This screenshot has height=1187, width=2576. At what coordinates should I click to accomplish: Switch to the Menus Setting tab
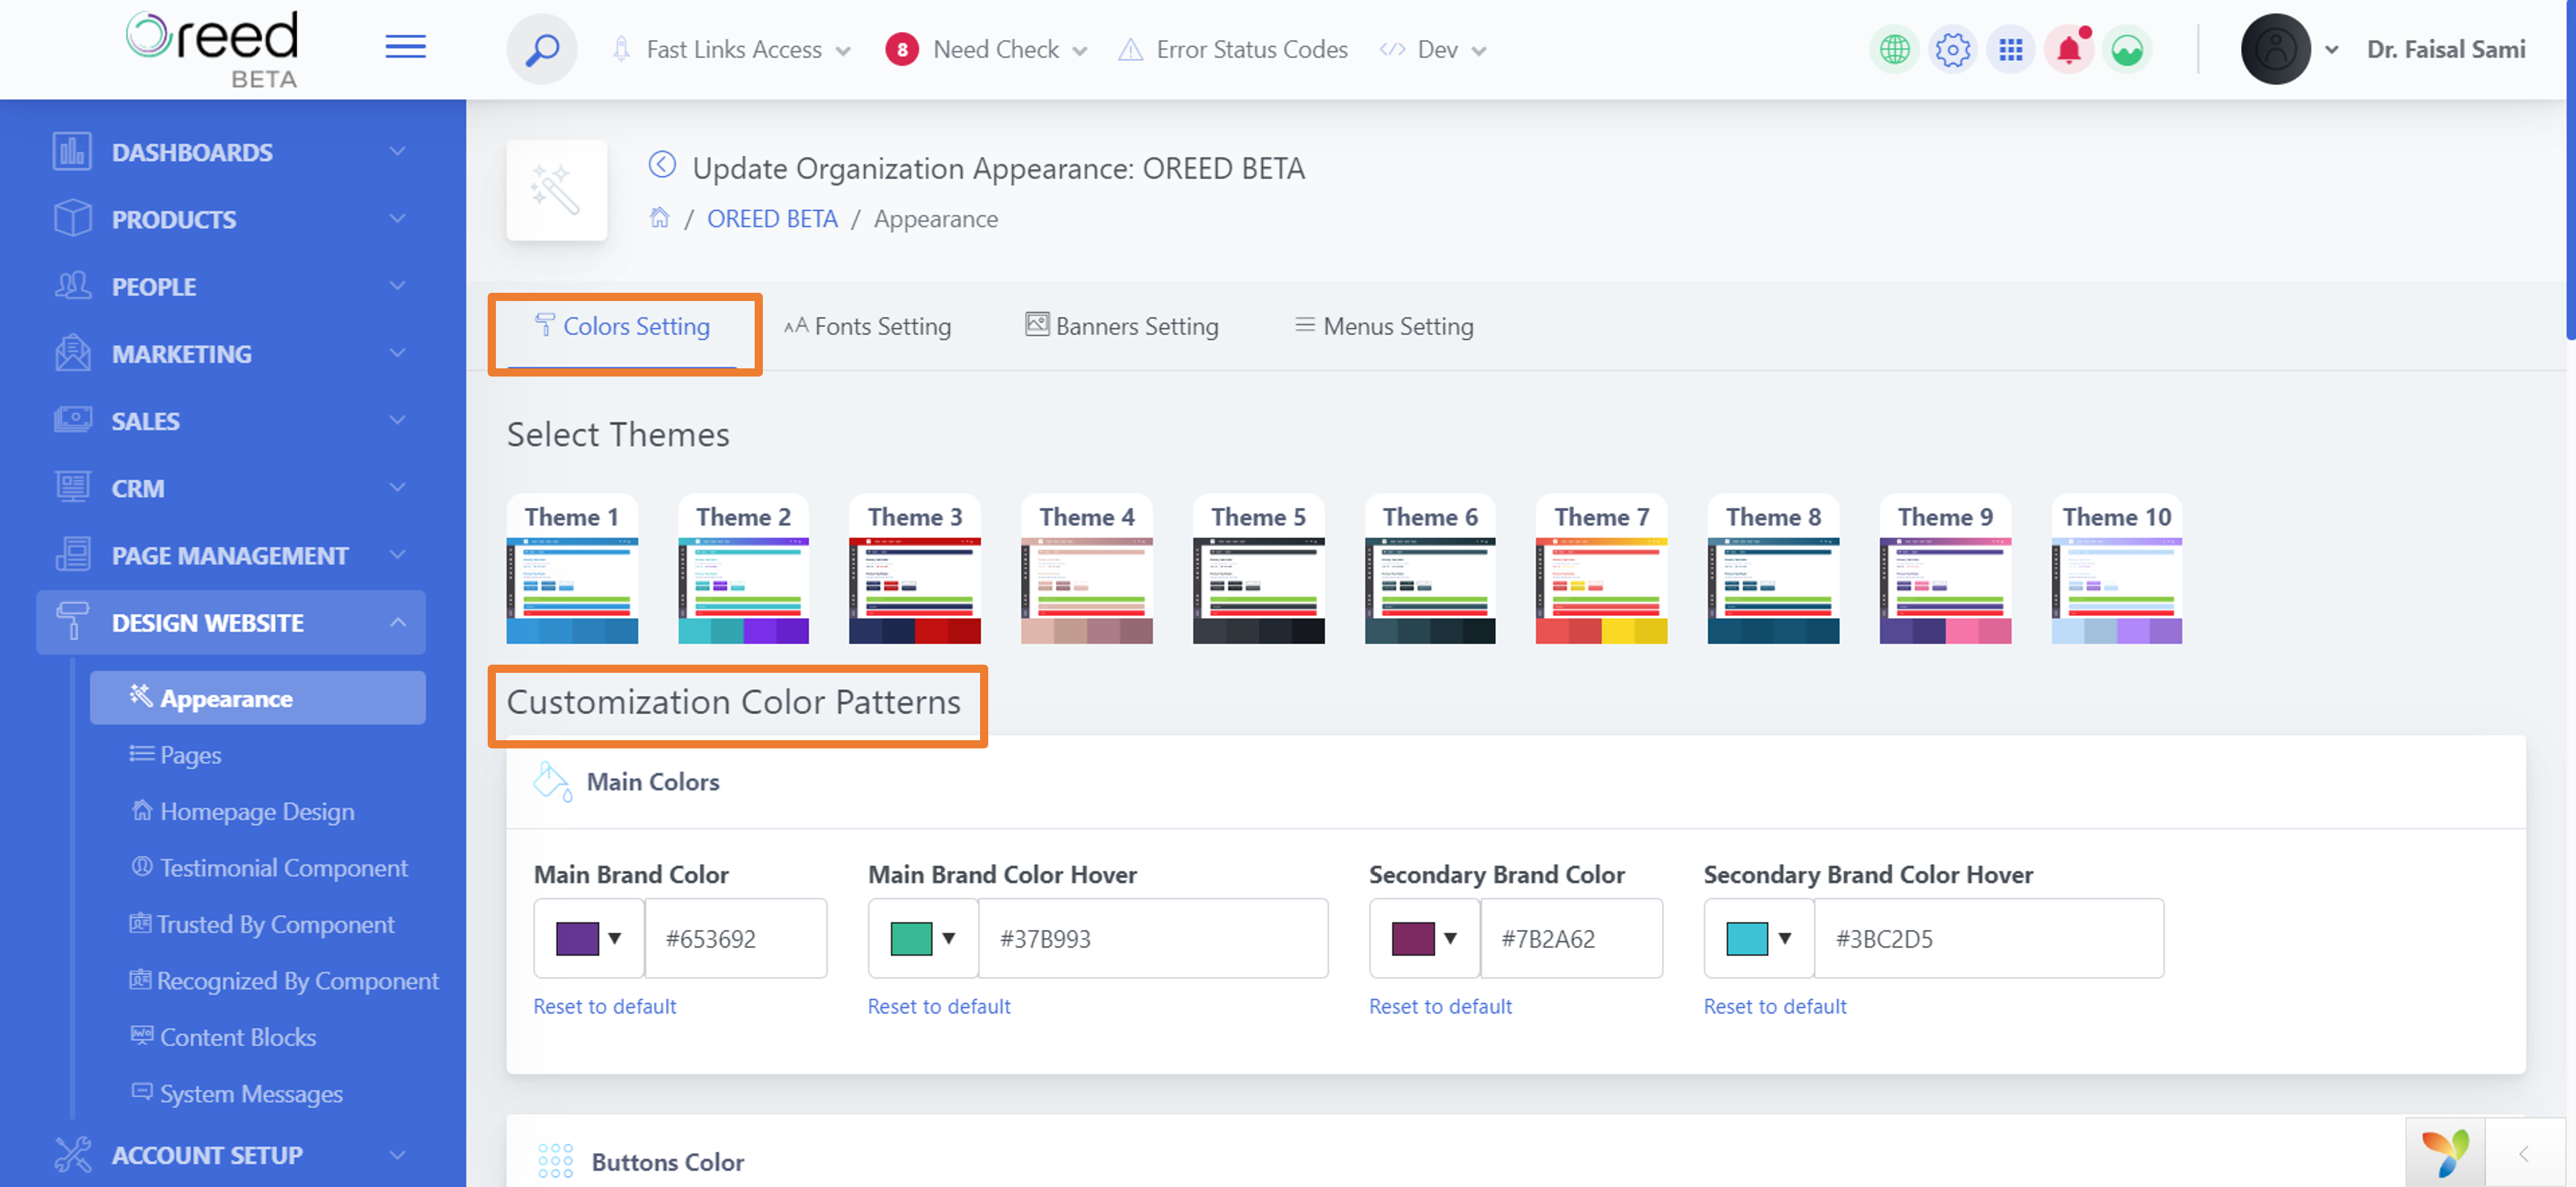pyautogui.click(x=1384, y=326)
